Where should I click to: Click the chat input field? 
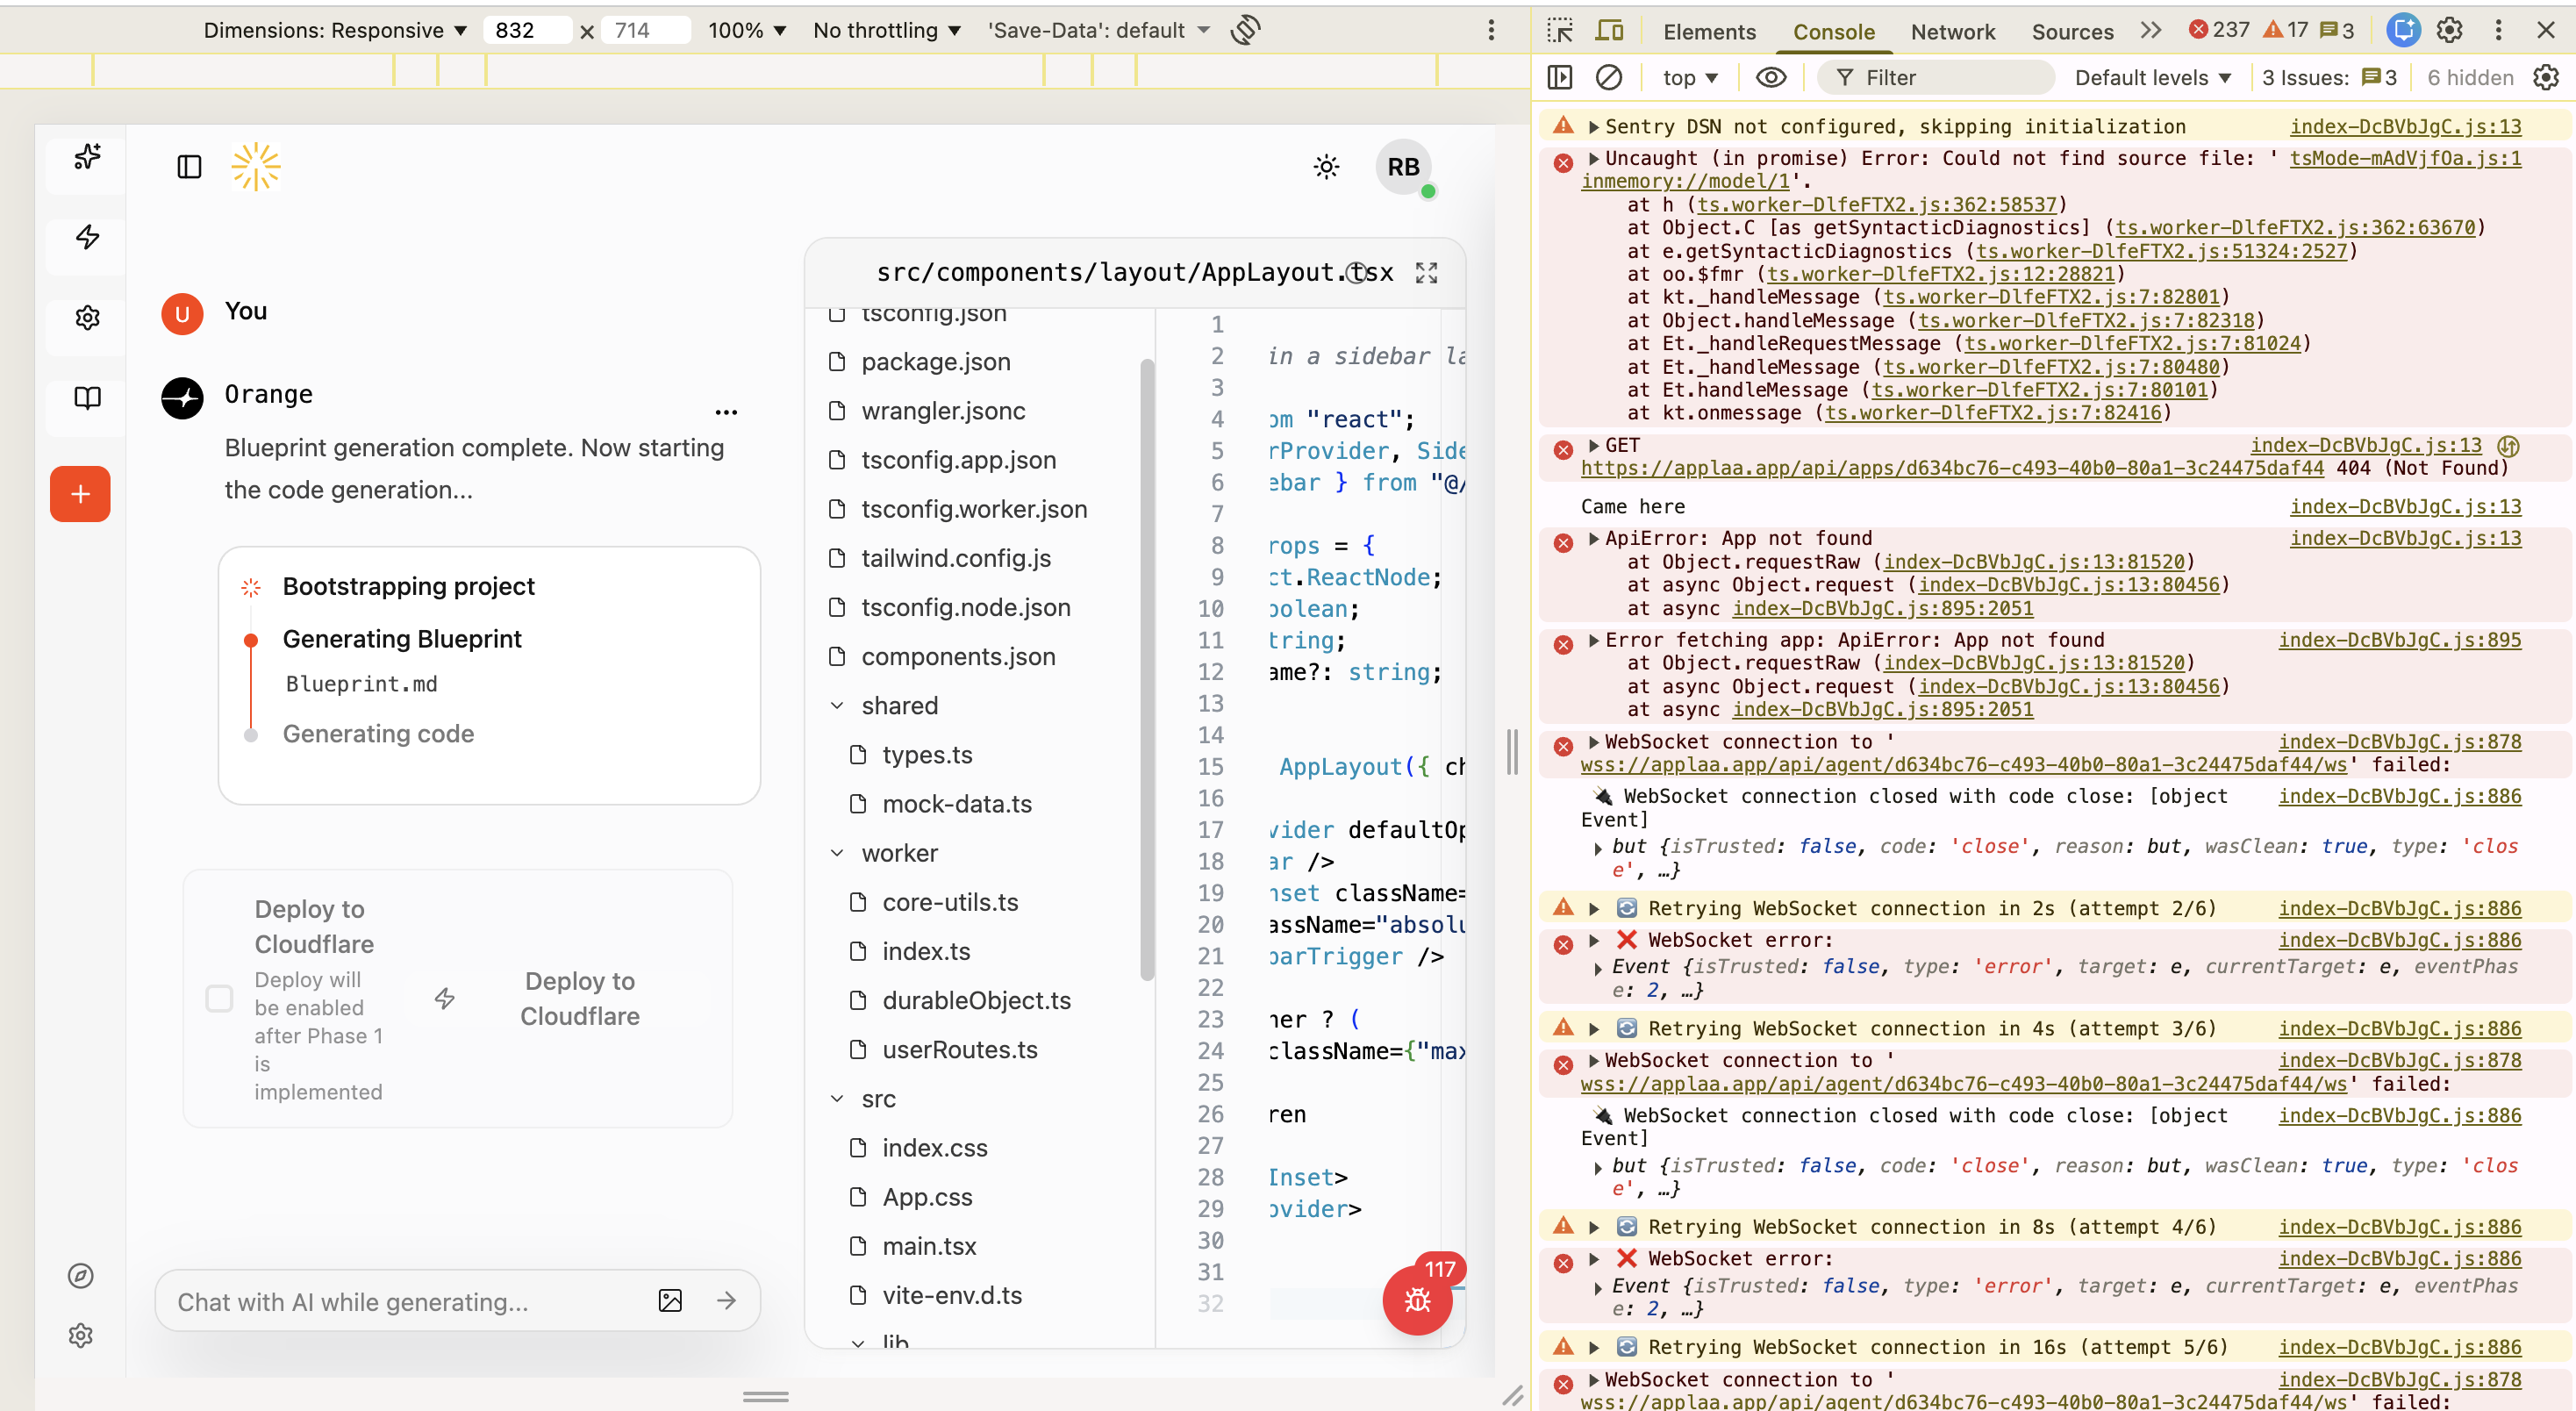pyautogui.click(x=400, y=1301)
